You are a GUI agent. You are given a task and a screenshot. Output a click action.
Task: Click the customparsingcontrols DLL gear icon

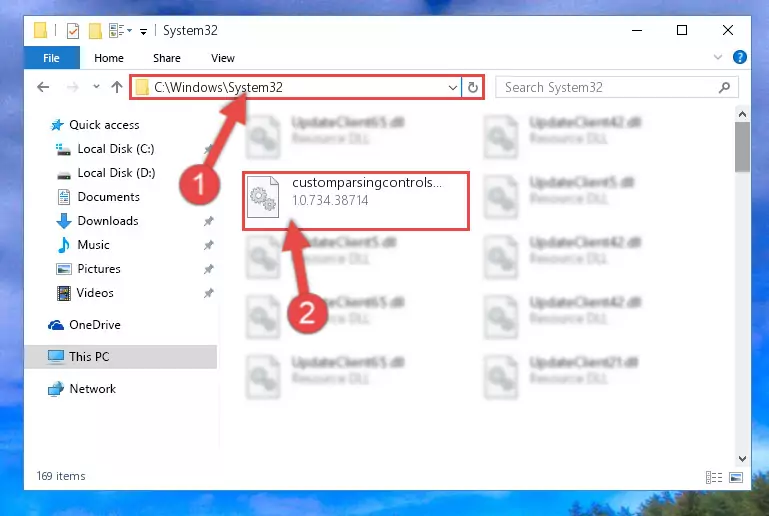coord(263,197)
